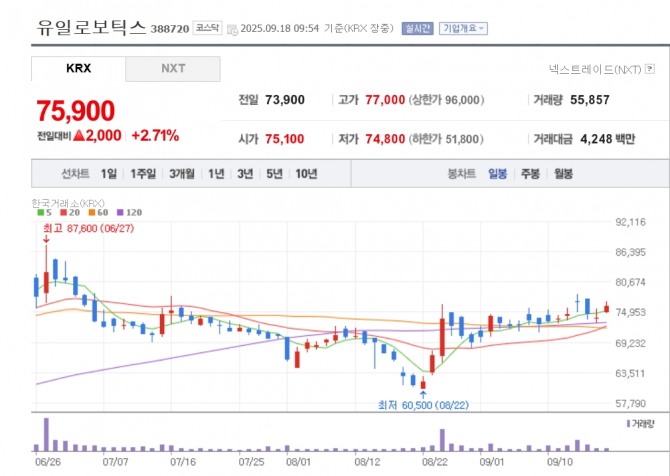
Task: Click the red 20-day moving average swatch
Action: [64, 212]
